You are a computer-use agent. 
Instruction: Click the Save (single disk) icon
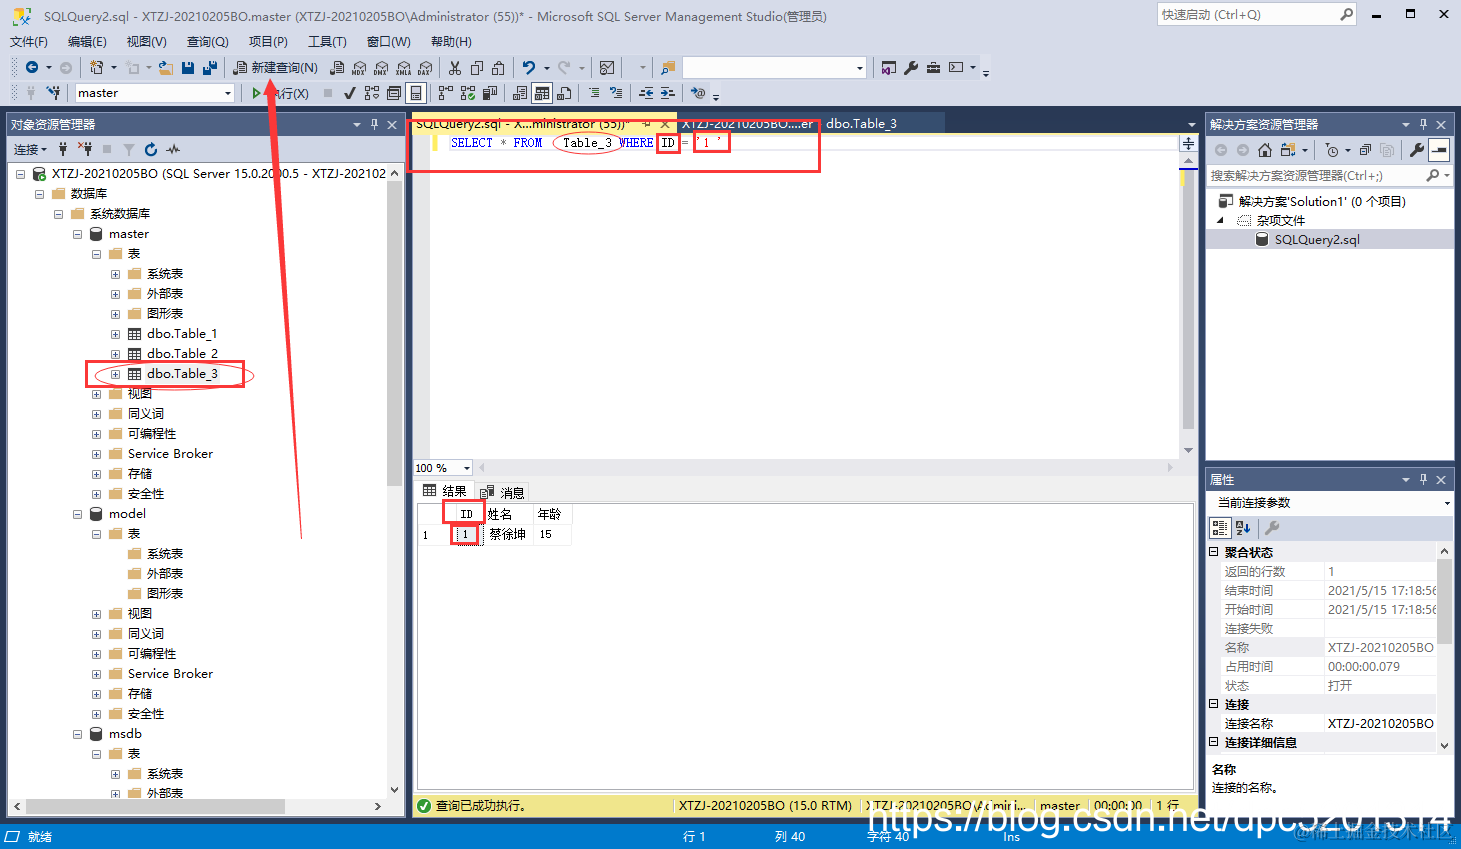(188, 68)
